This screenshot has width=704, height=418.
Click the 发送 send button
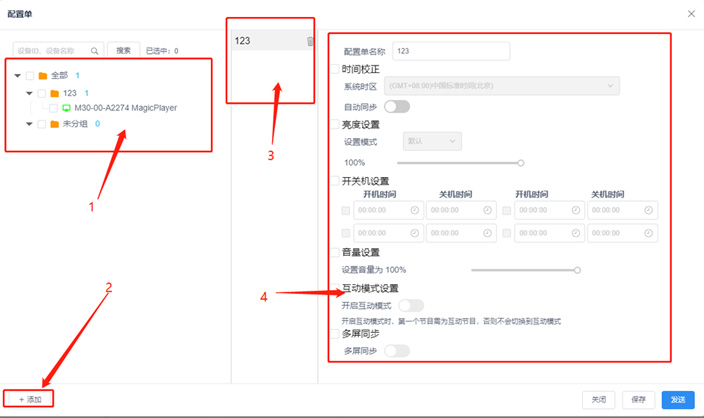point(677,399)
